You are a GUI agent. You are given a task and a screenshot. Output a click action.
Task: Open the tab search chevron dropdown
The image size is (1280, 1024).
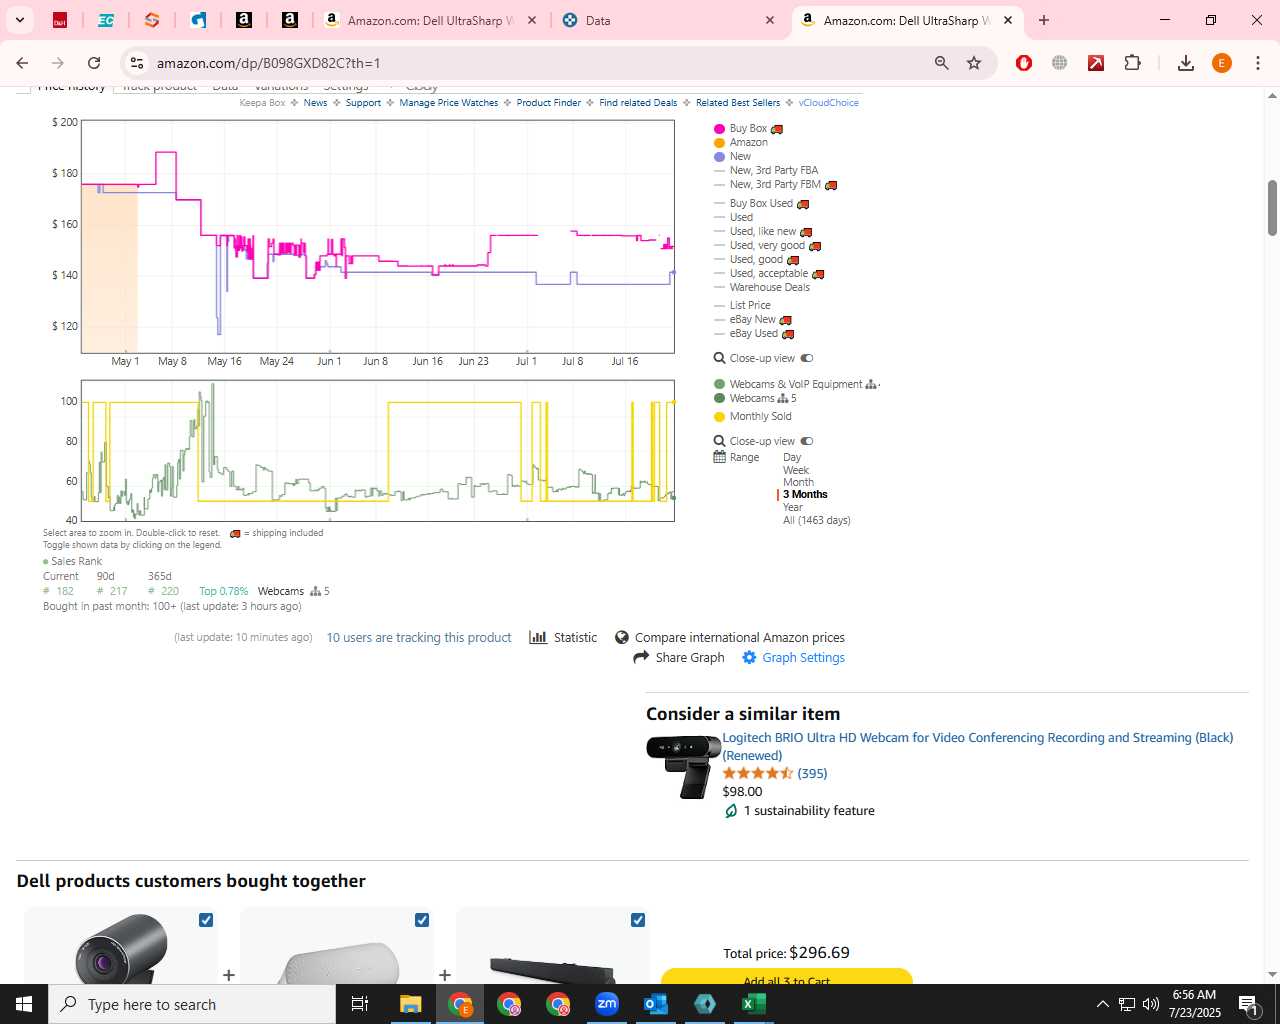pos(19,20)
